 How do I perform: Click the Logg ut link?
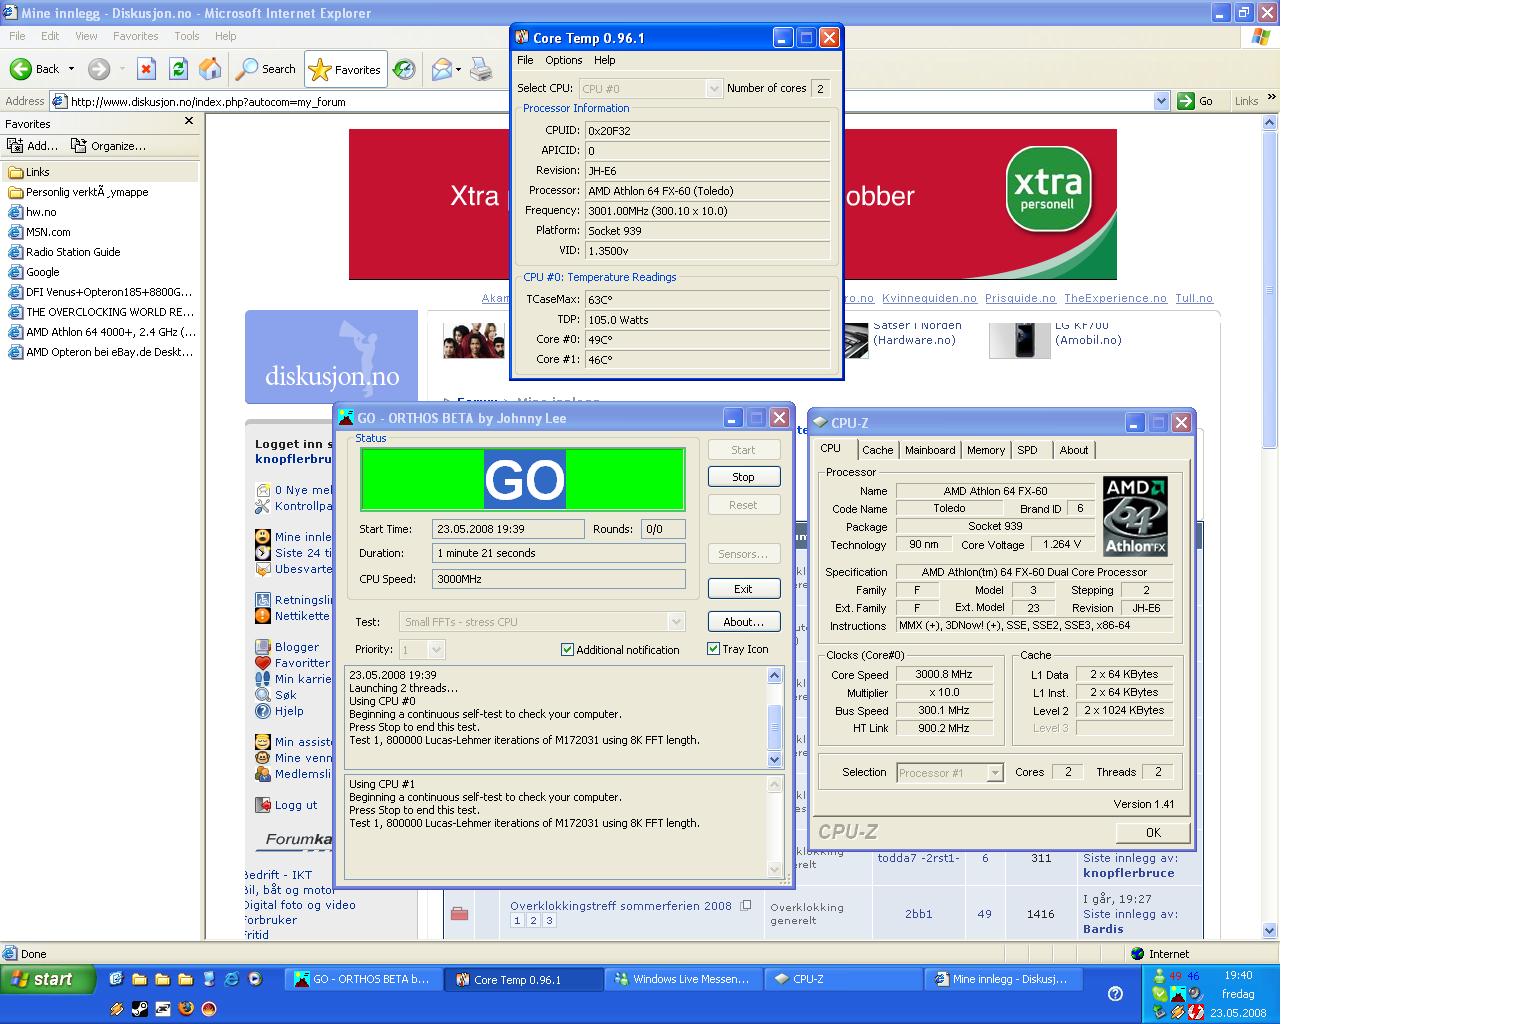(296, 805)
